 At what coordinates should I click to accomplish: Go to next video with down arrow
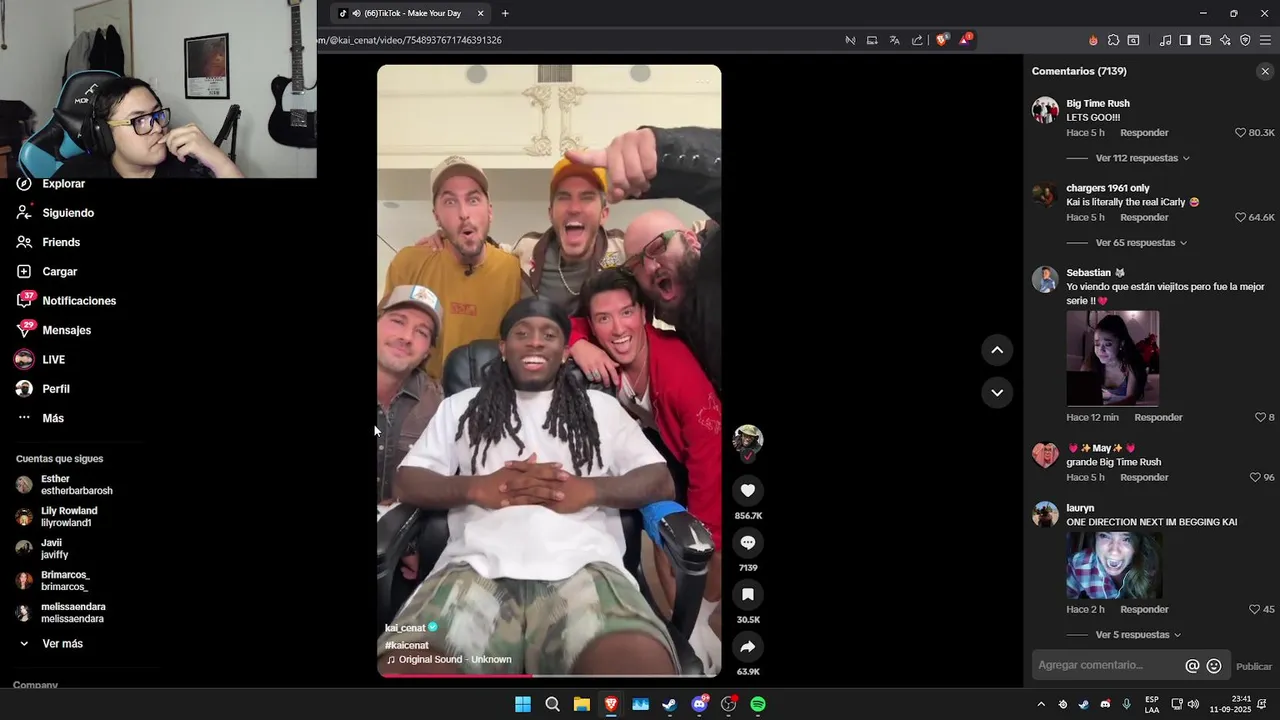[997, 392]
